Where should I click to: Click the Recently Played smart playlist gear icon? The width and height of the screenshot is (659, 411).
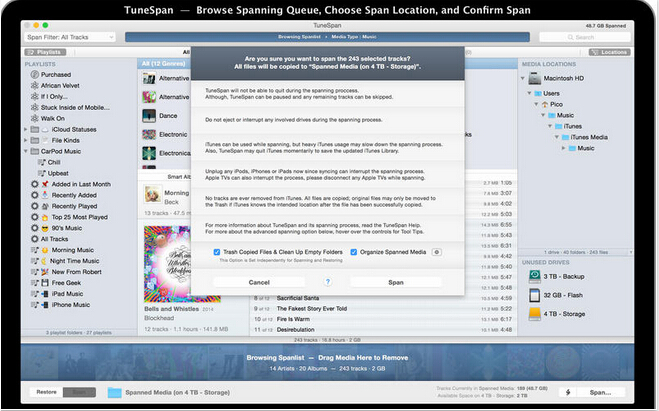[35, 206]
